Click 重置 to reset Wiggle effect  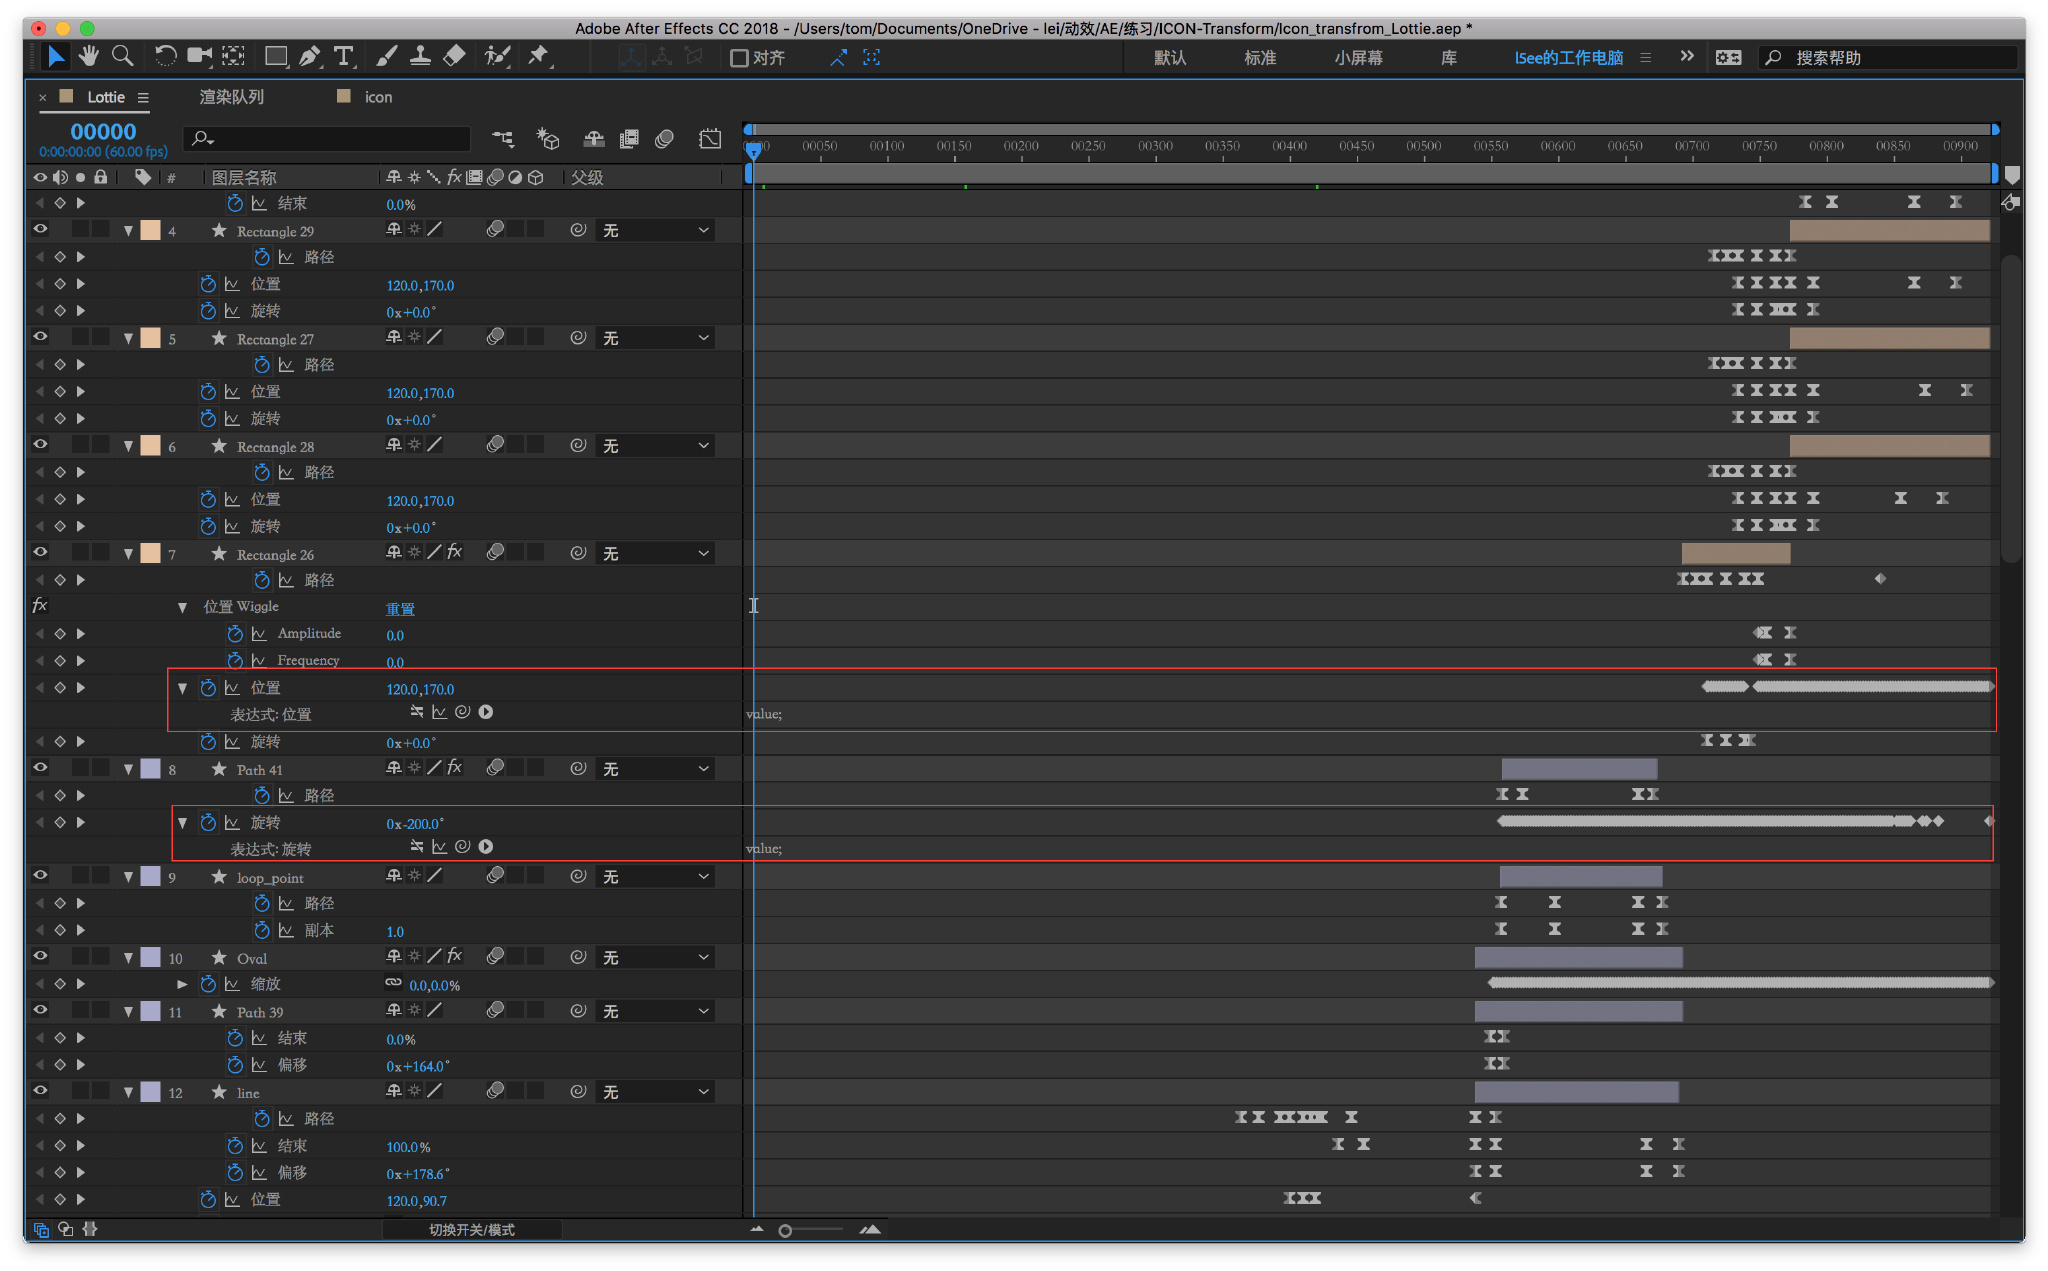[400, 609]
